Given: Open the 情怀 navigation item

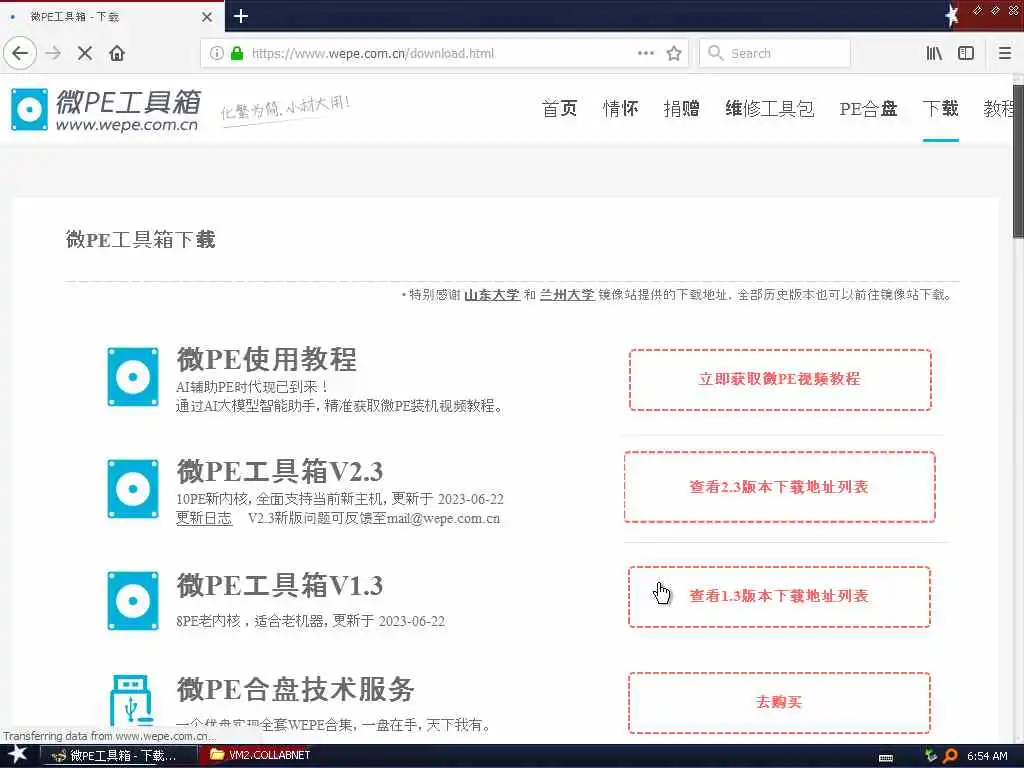Looking at the screenshot, I should (620, 108).
